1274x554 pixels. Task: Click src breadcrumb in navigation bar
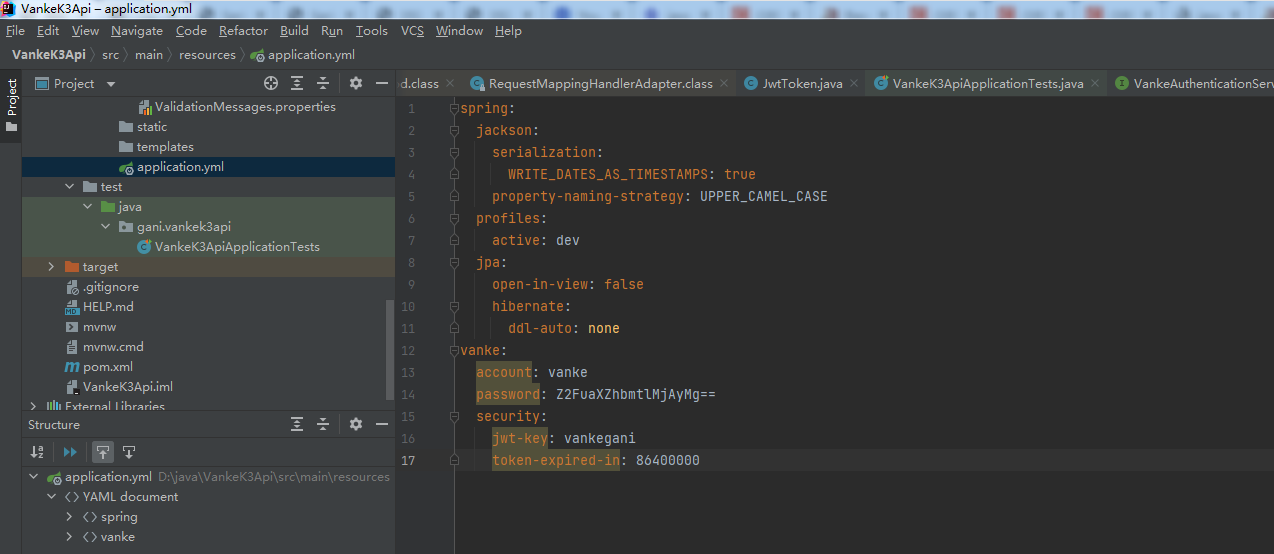tap(110, 55)
